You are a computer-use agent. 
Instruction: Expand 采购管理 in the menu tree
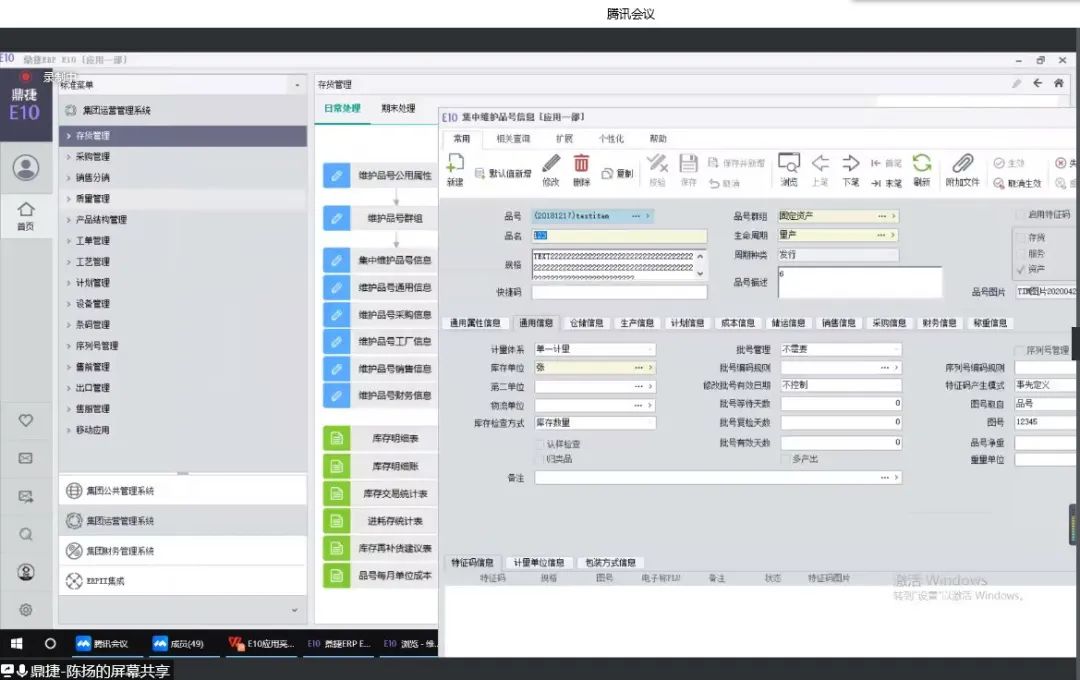pyautogui.click(x=92, y=157)
